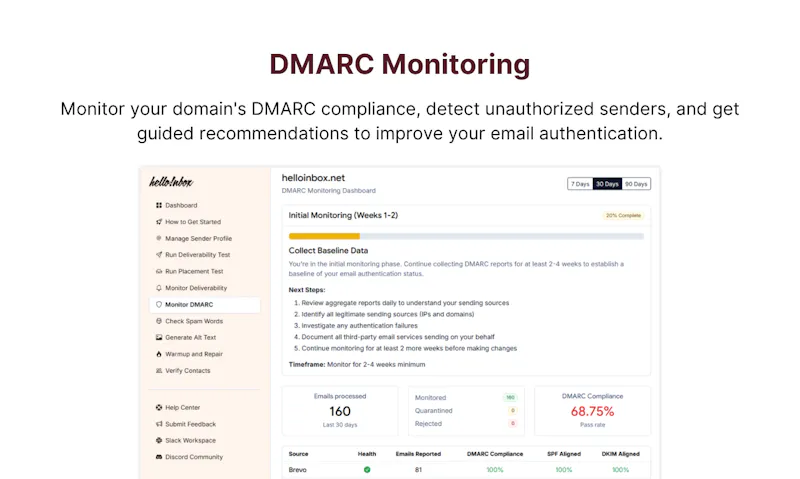Click the Emails Reported column header
This screenshot has width=800, height=479.
(x=418, y=454)
